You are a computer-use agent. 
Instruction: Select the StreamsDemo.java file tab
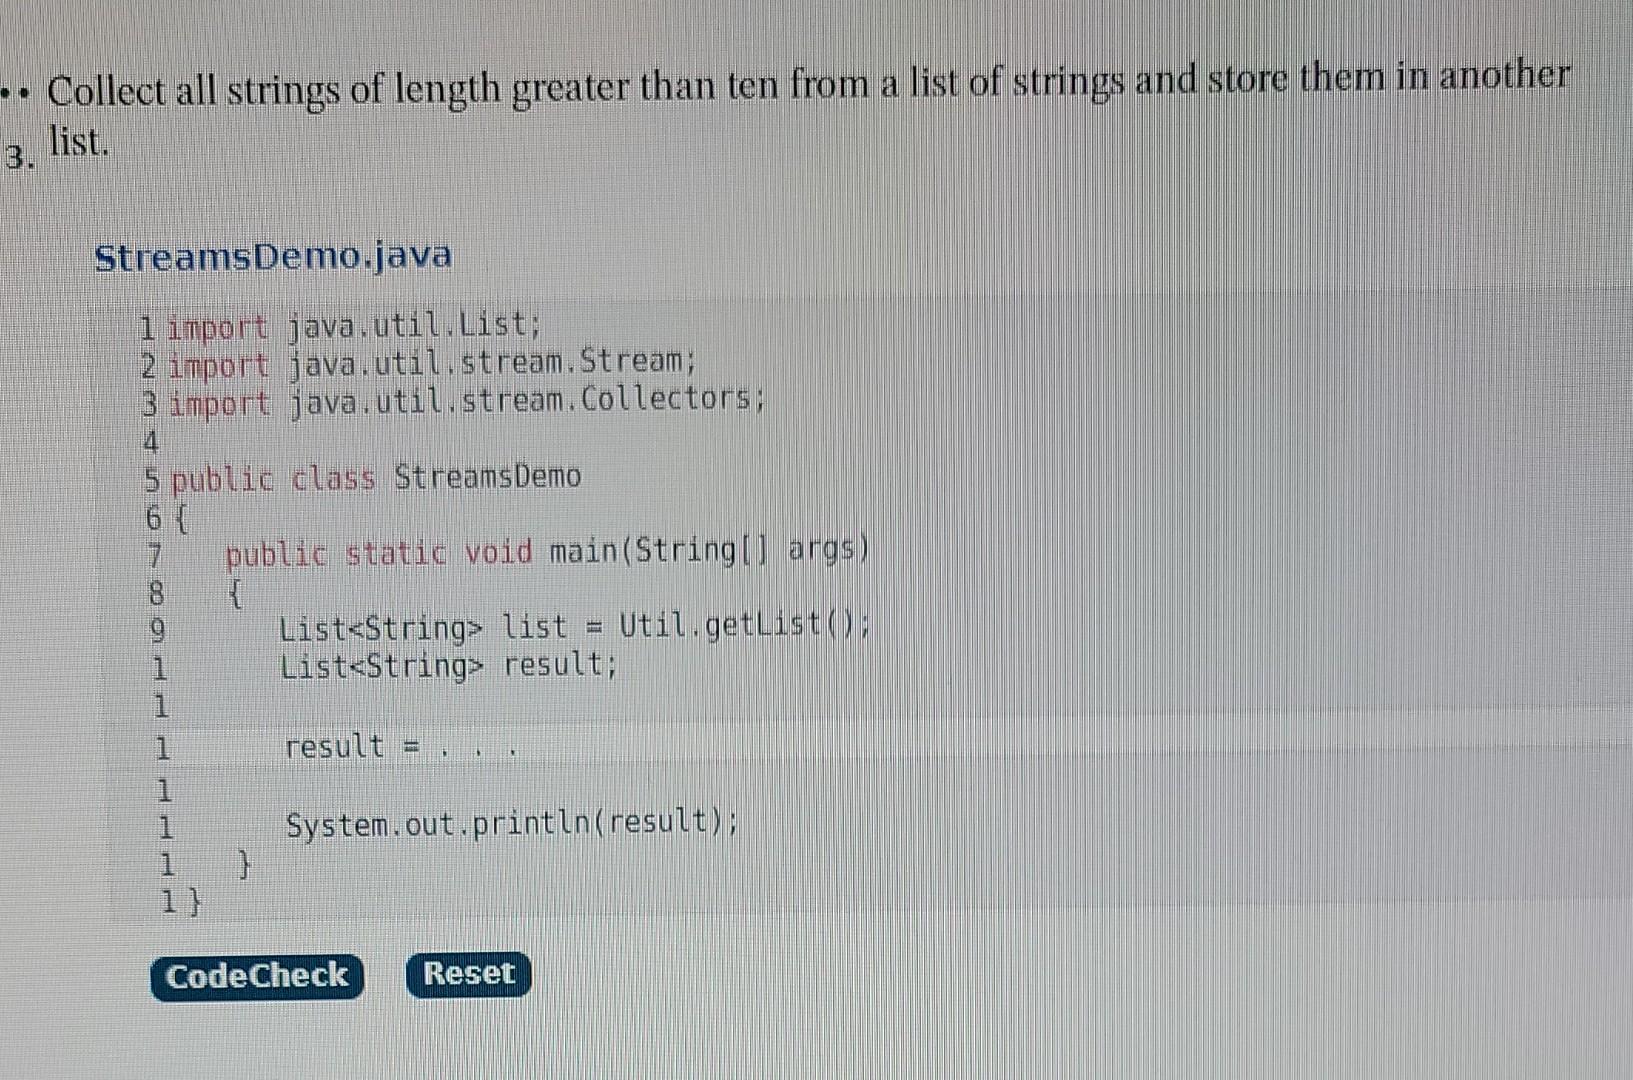(x=272, y=257)
